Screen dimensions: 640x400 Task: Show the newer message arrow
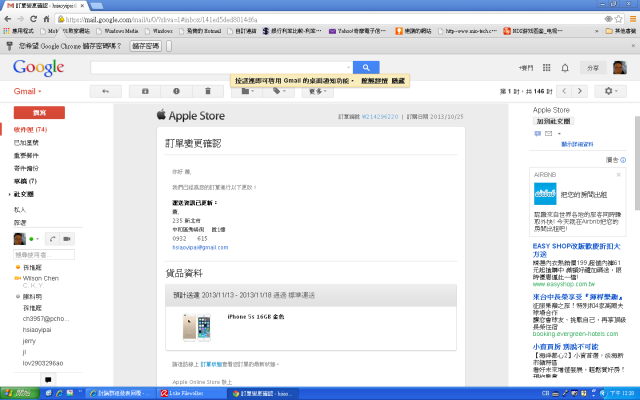(x=564, y=91)
